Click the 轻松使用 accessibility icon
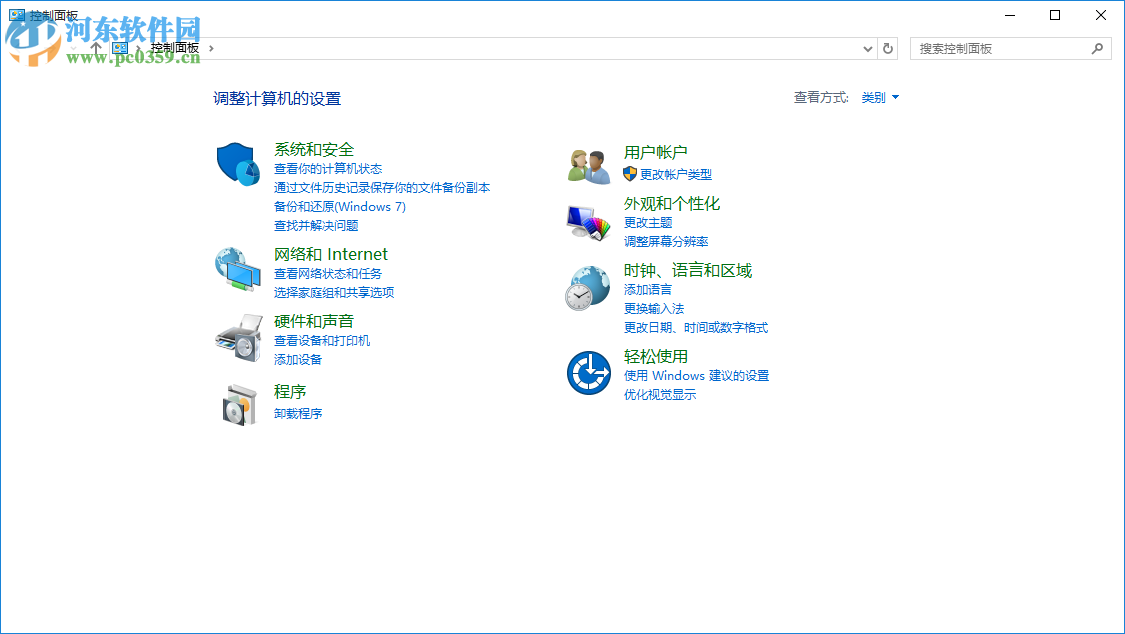Screen dimensions: 1125x634 click(x=589, y=372)
